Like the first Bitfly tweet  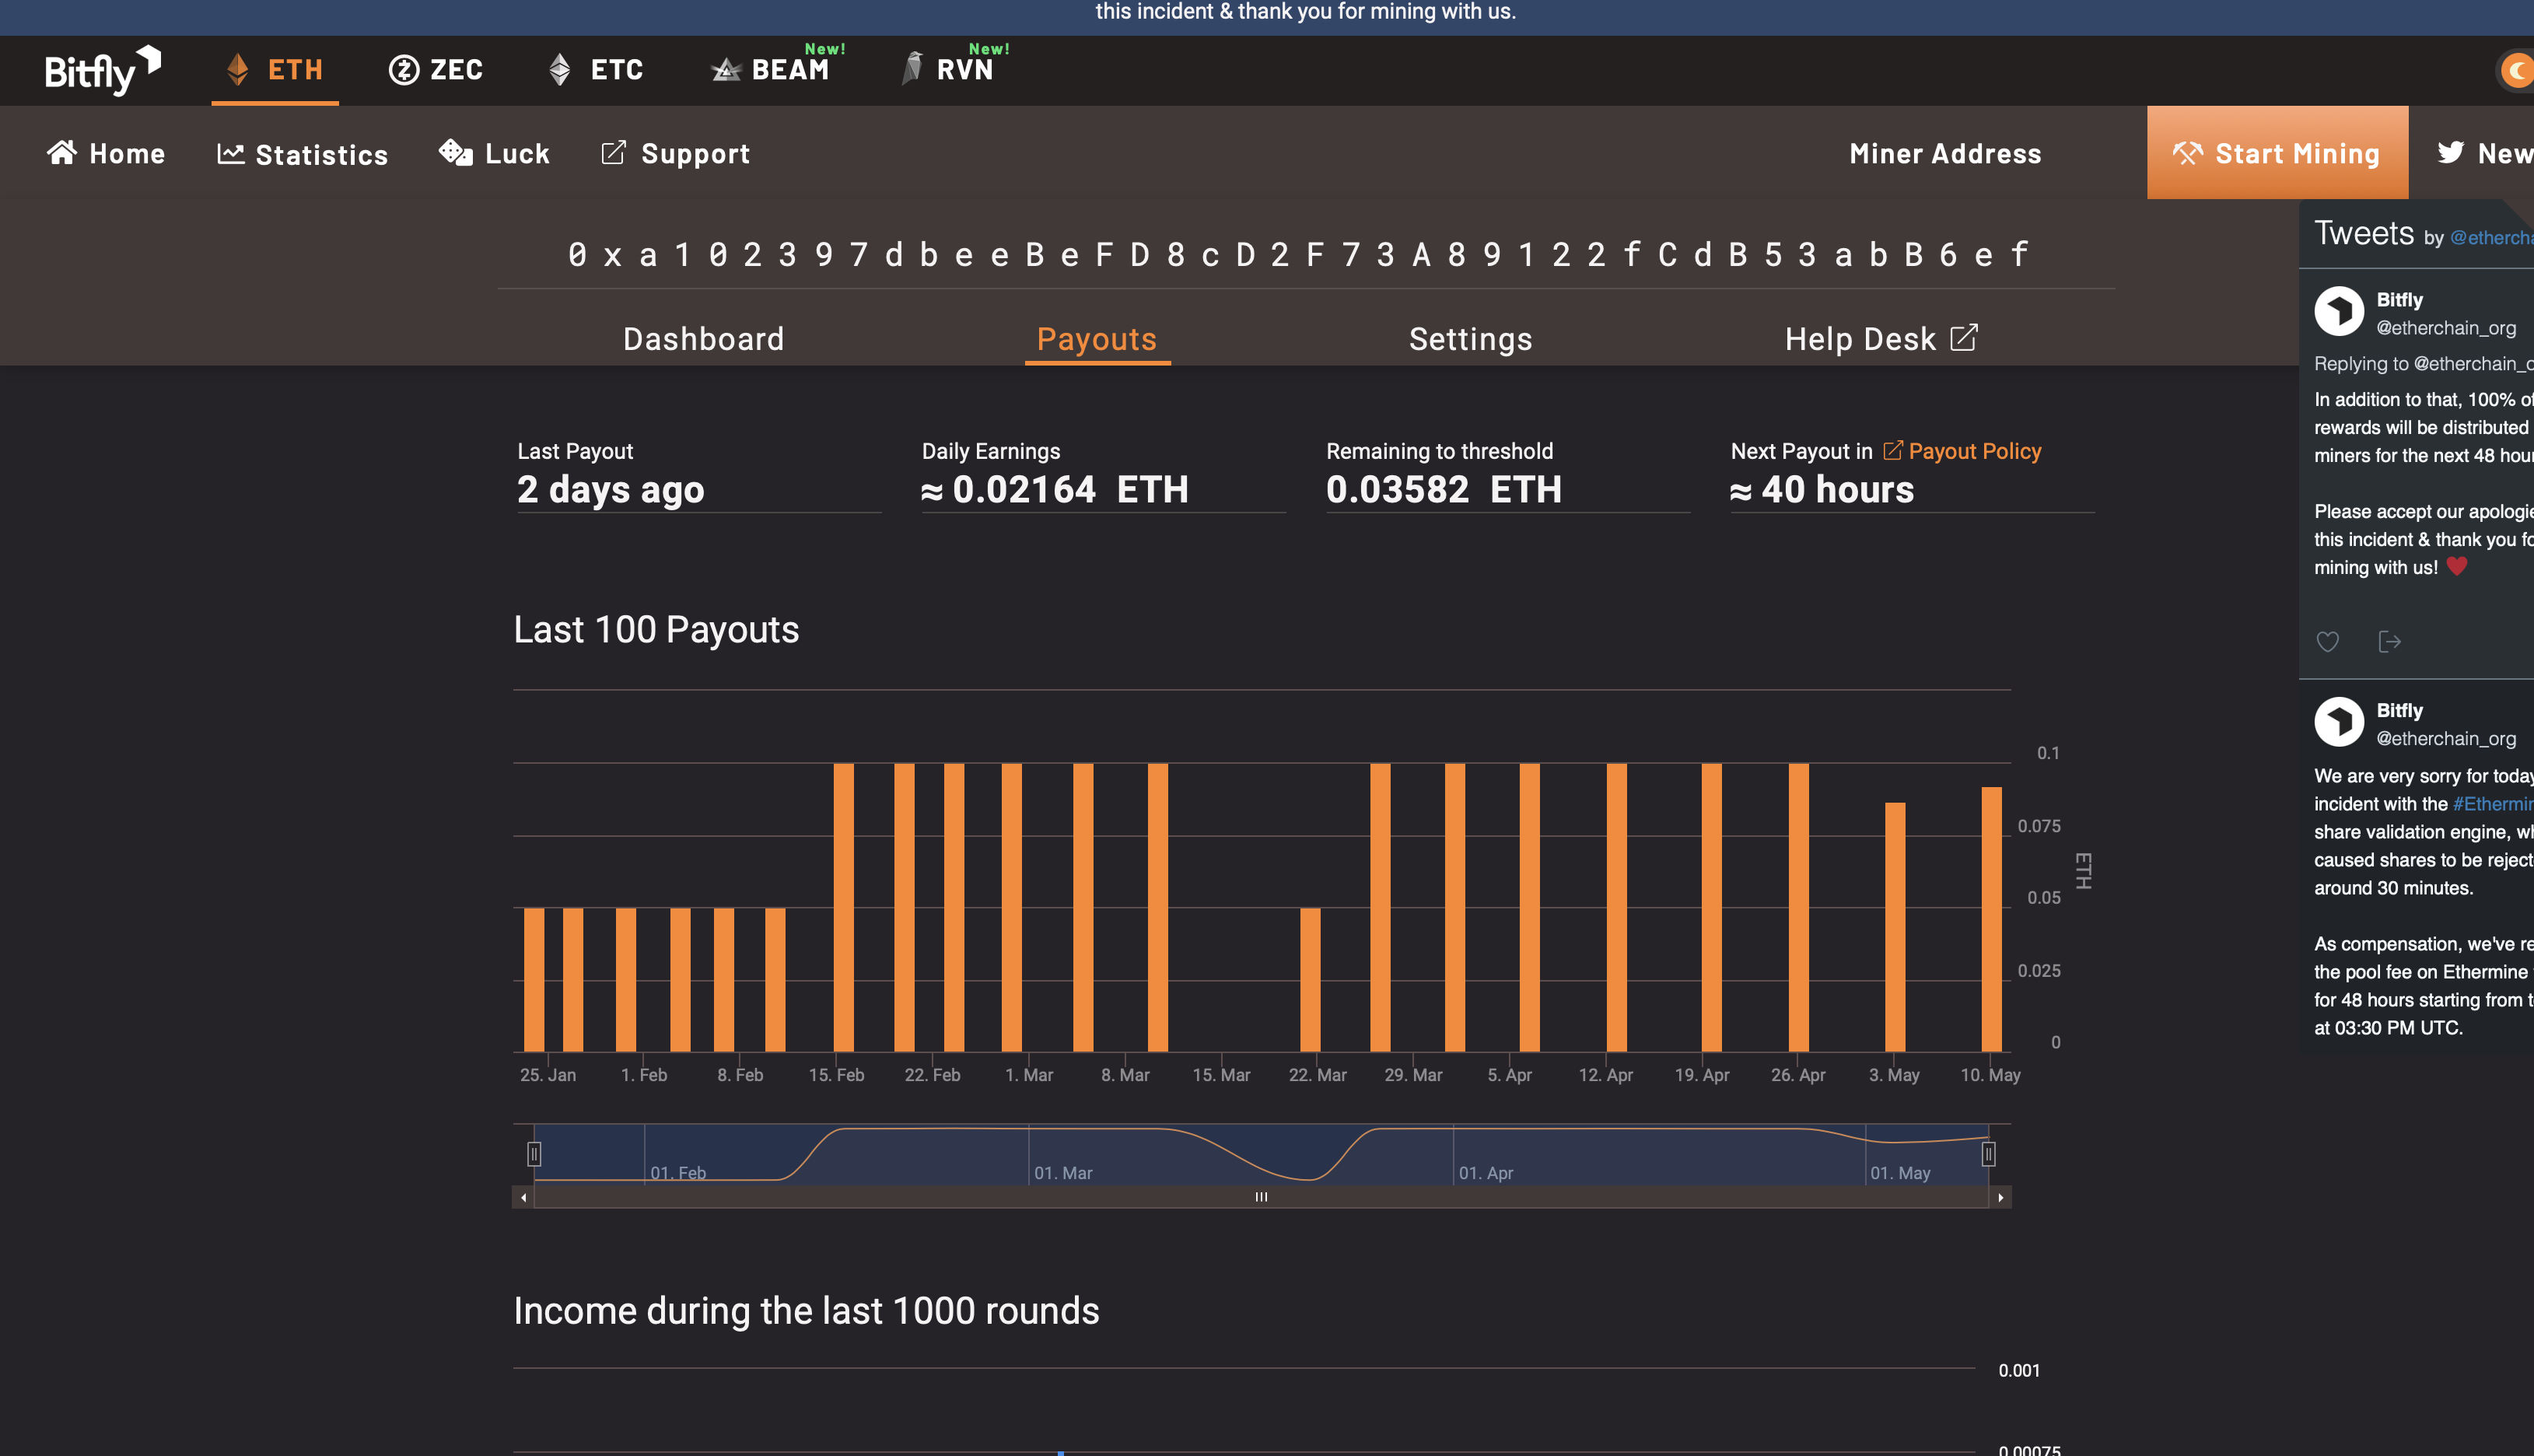click(2328, 642)
